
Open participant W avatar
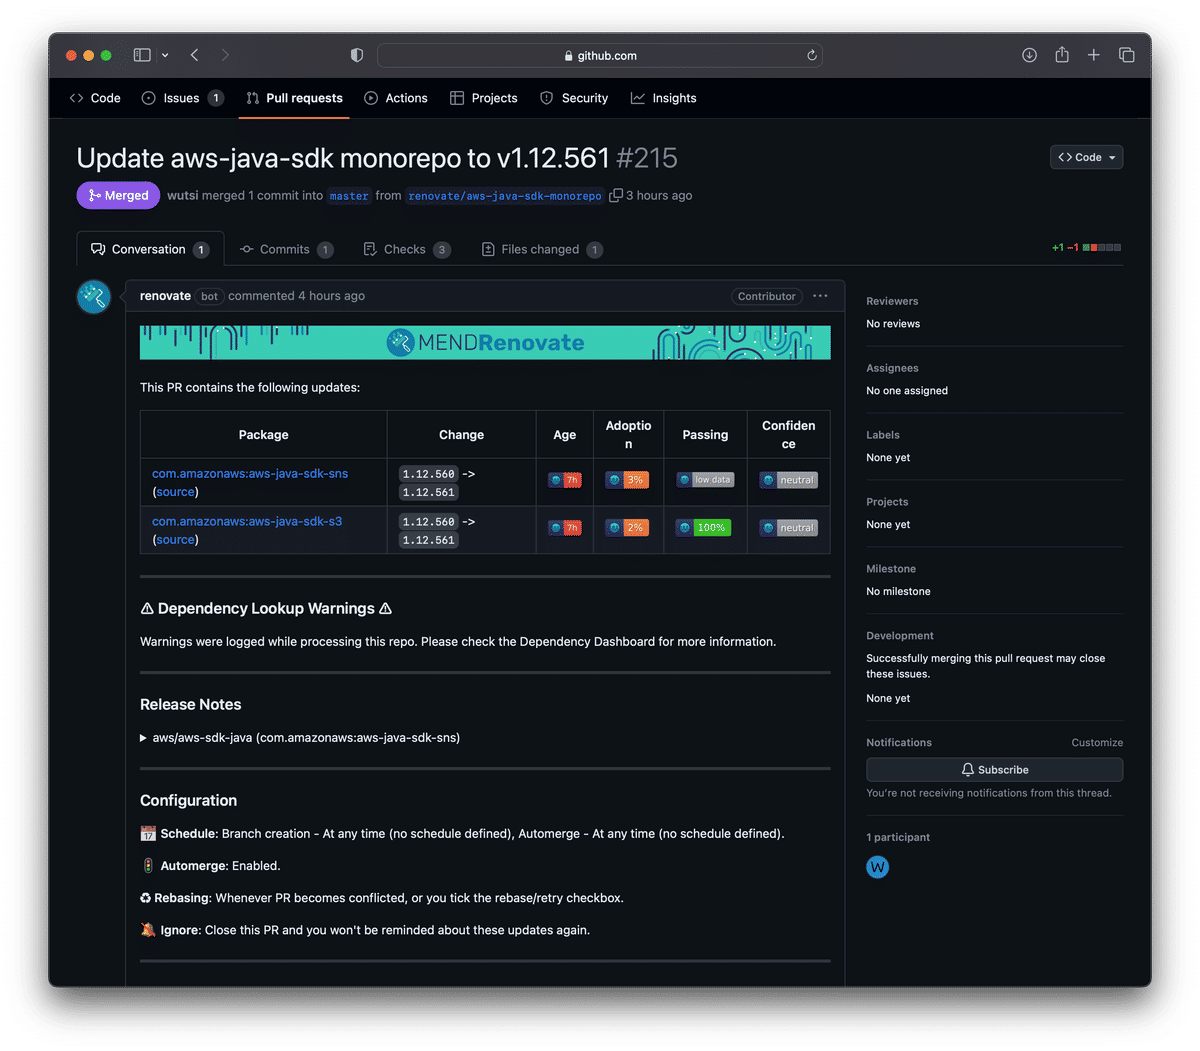click(x=878, y=867)
